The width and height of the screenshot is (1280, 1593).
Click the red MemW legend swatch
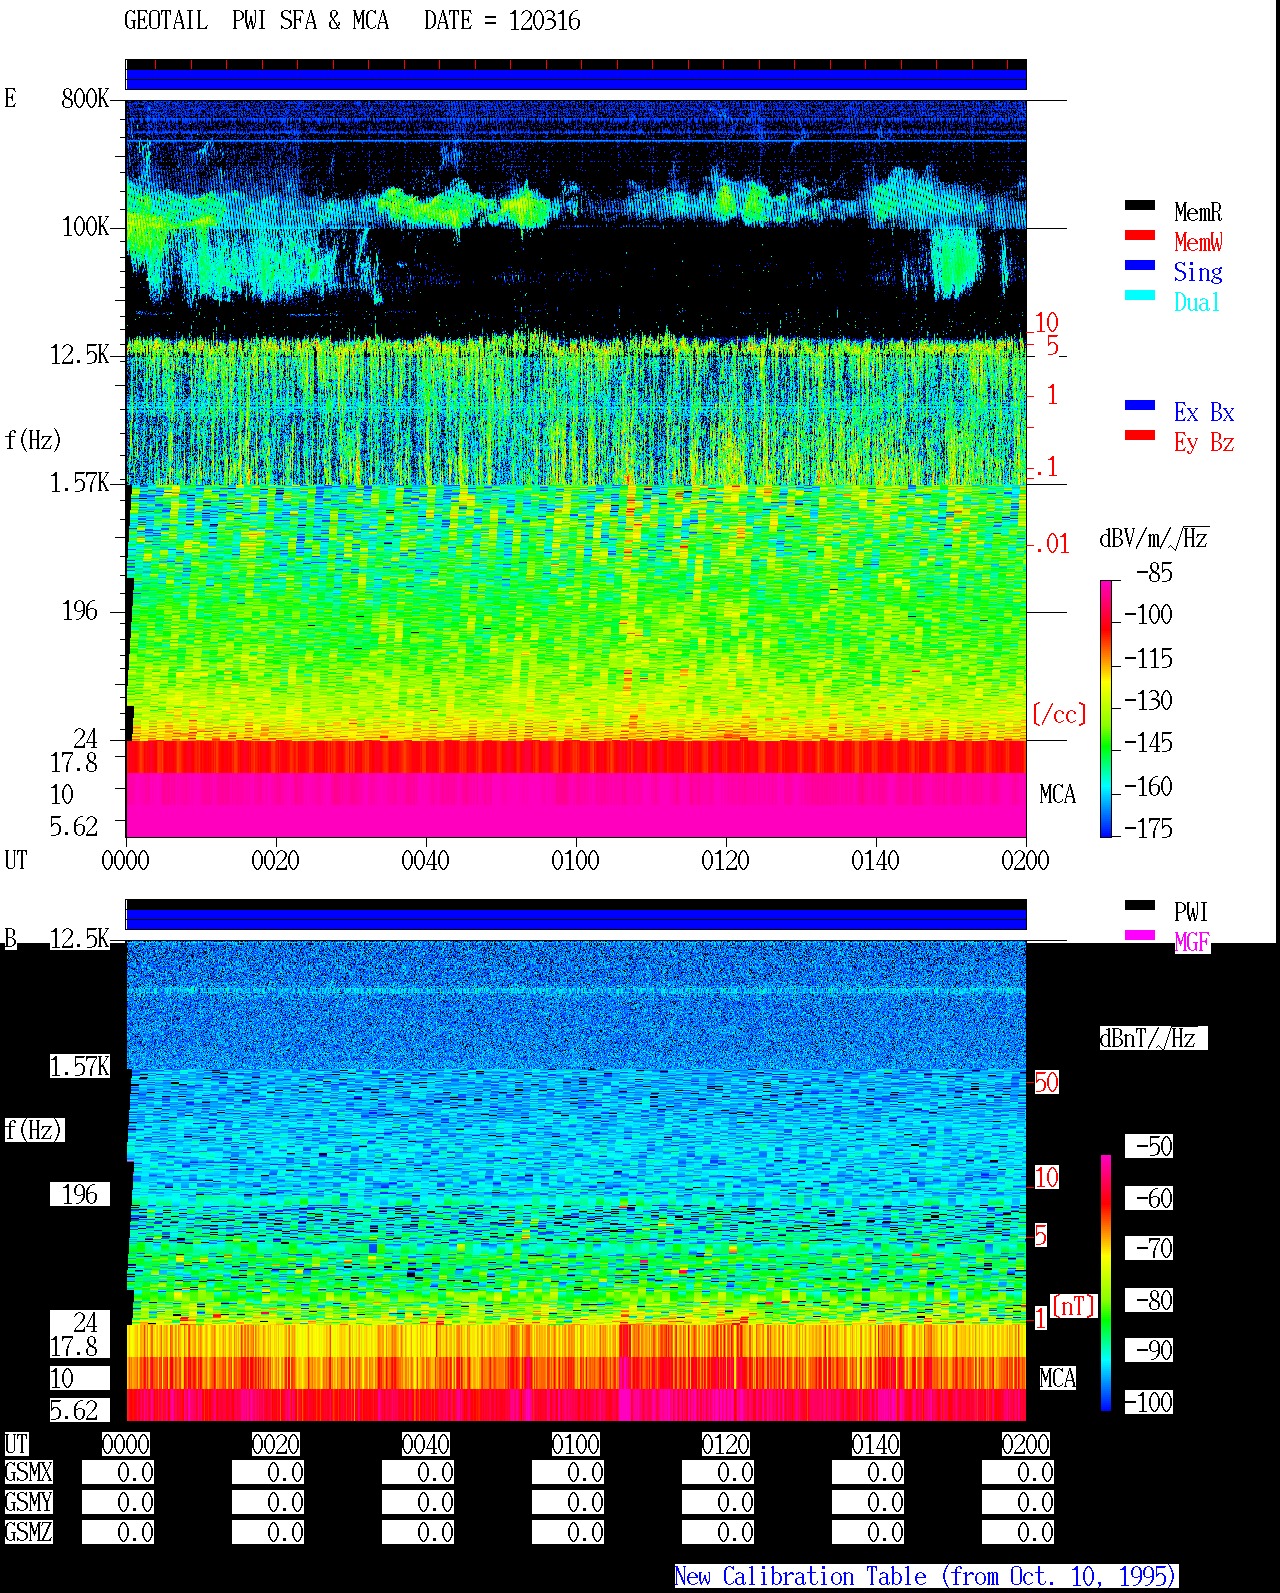pyautogui.click(x=1140, y=235)
